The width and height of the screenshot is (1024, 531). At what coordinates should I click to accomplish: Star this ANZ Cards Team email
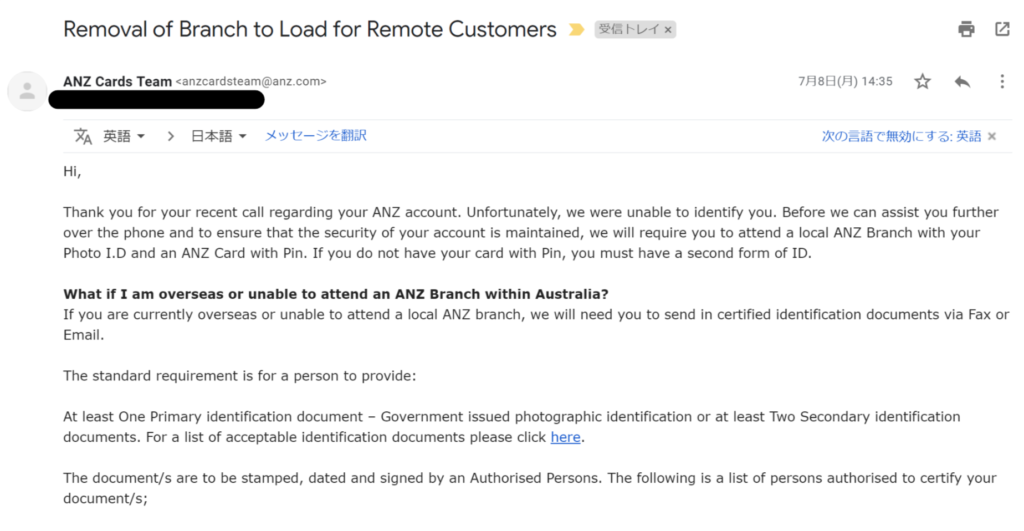pos(922,82)
